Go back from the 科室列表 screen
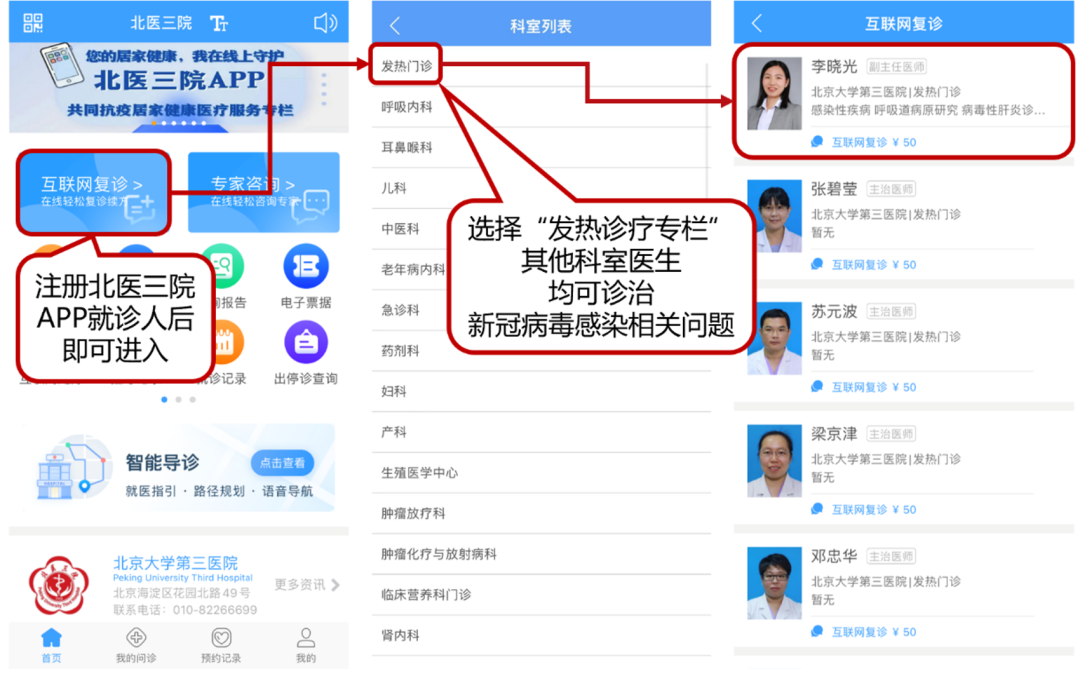Viewport: 1080px width, 697px height. pyautogui.click(x=395, y=26)
